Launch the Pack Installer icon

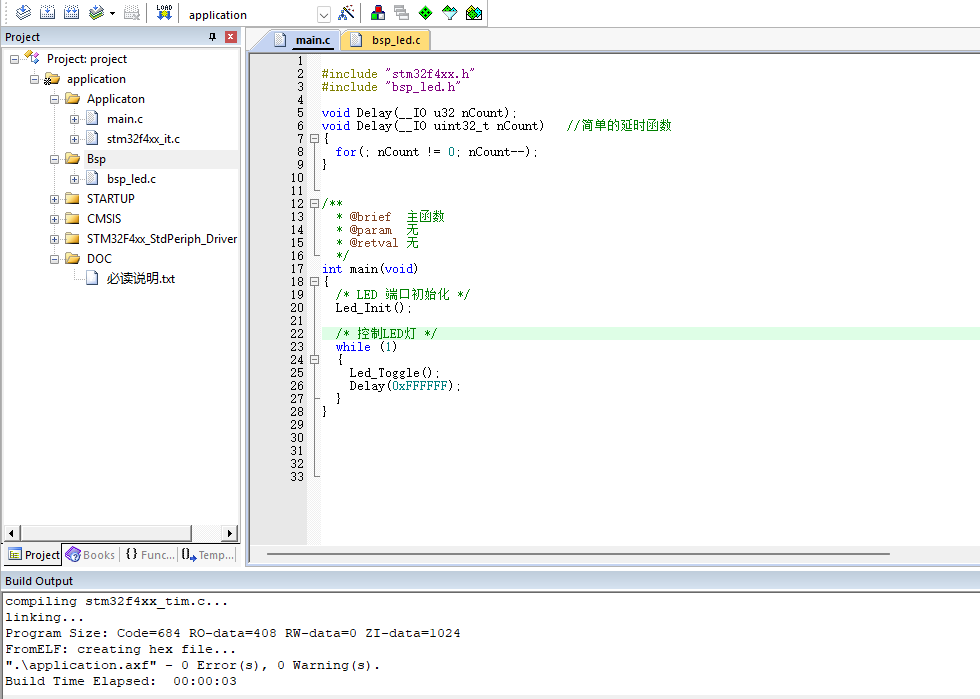pyautogui.click(x=474, y=13)
